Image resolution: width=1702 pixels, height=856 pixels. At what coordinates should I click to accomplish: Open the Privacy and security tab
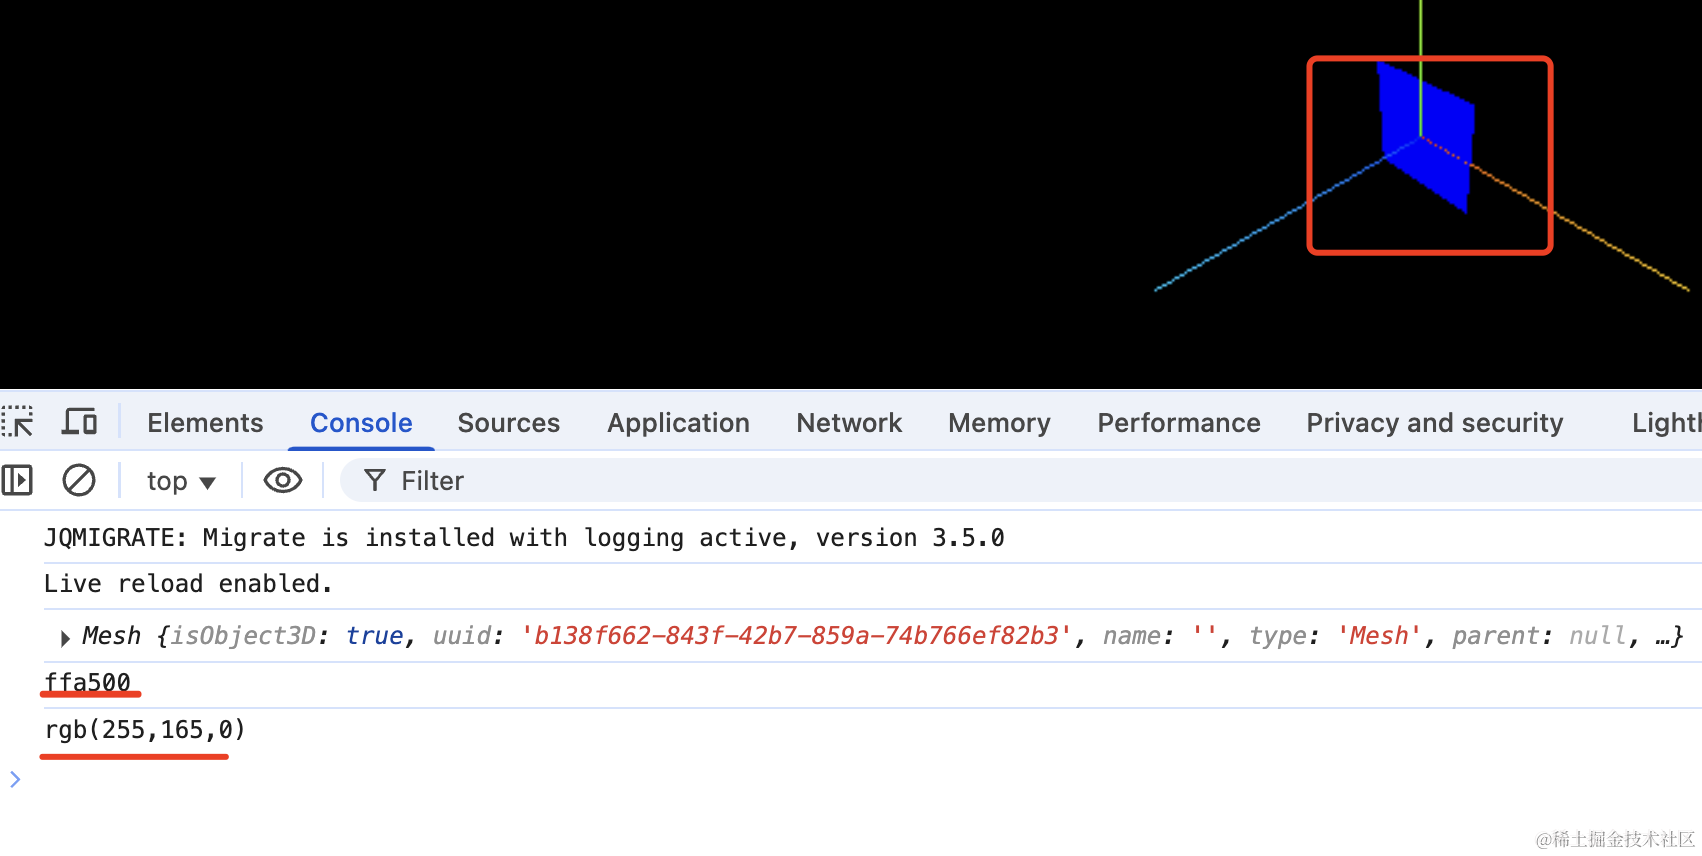click(1434, 423)
